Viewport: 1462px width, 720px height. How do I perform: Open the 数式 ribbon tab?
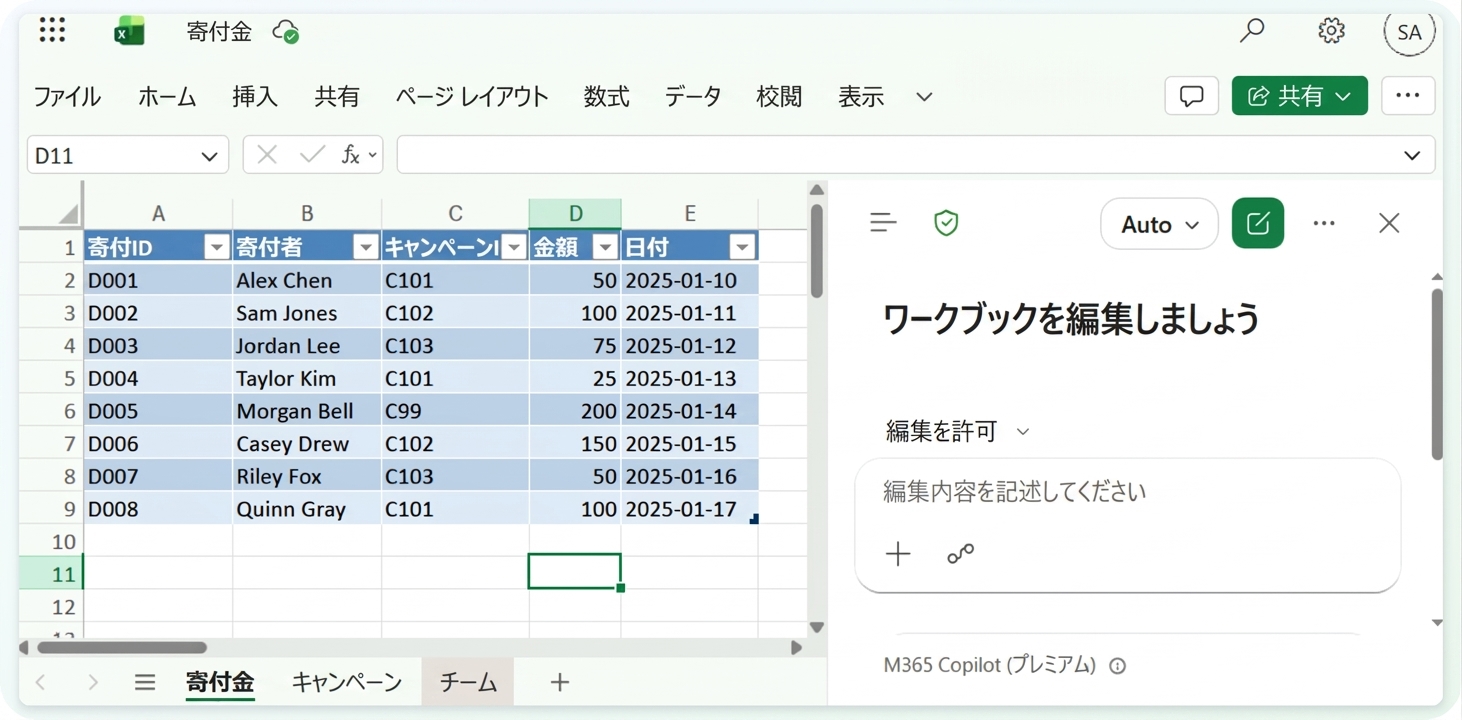[606, 97]
